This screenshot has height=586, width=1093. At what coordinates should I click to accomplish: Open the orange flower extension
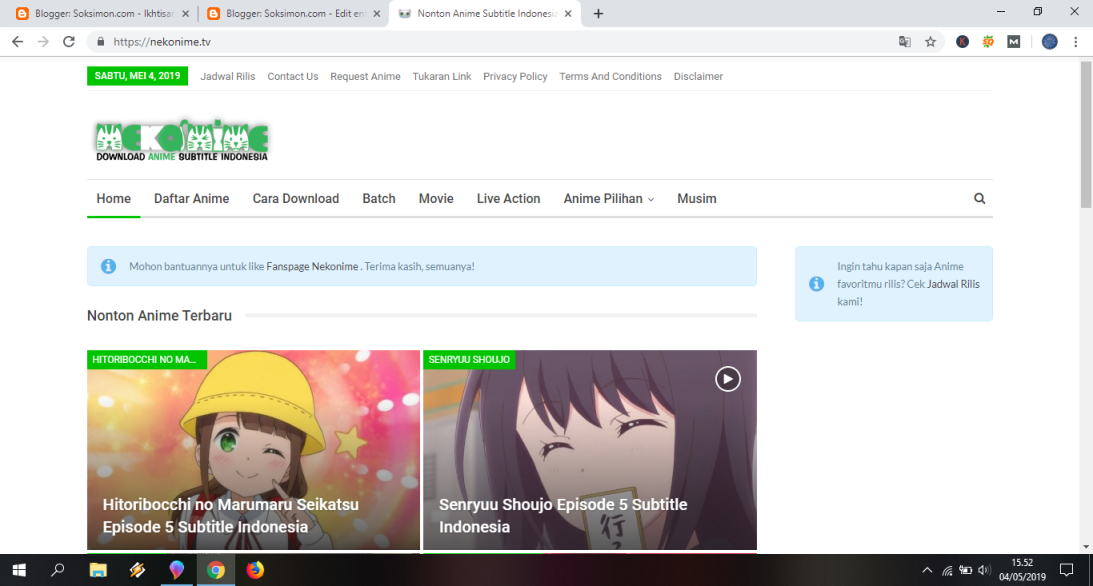[x=988, y=42]
